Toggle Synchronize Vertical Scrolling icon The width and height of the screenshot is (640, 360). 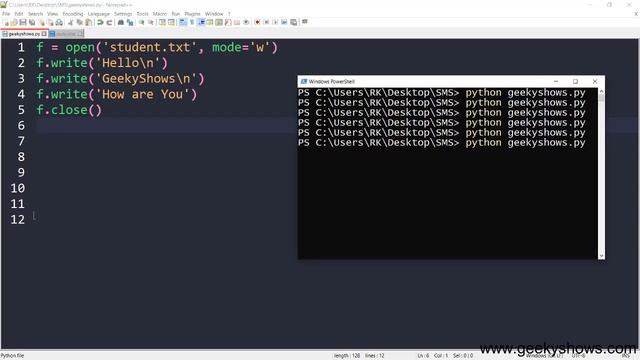point(162,22)
